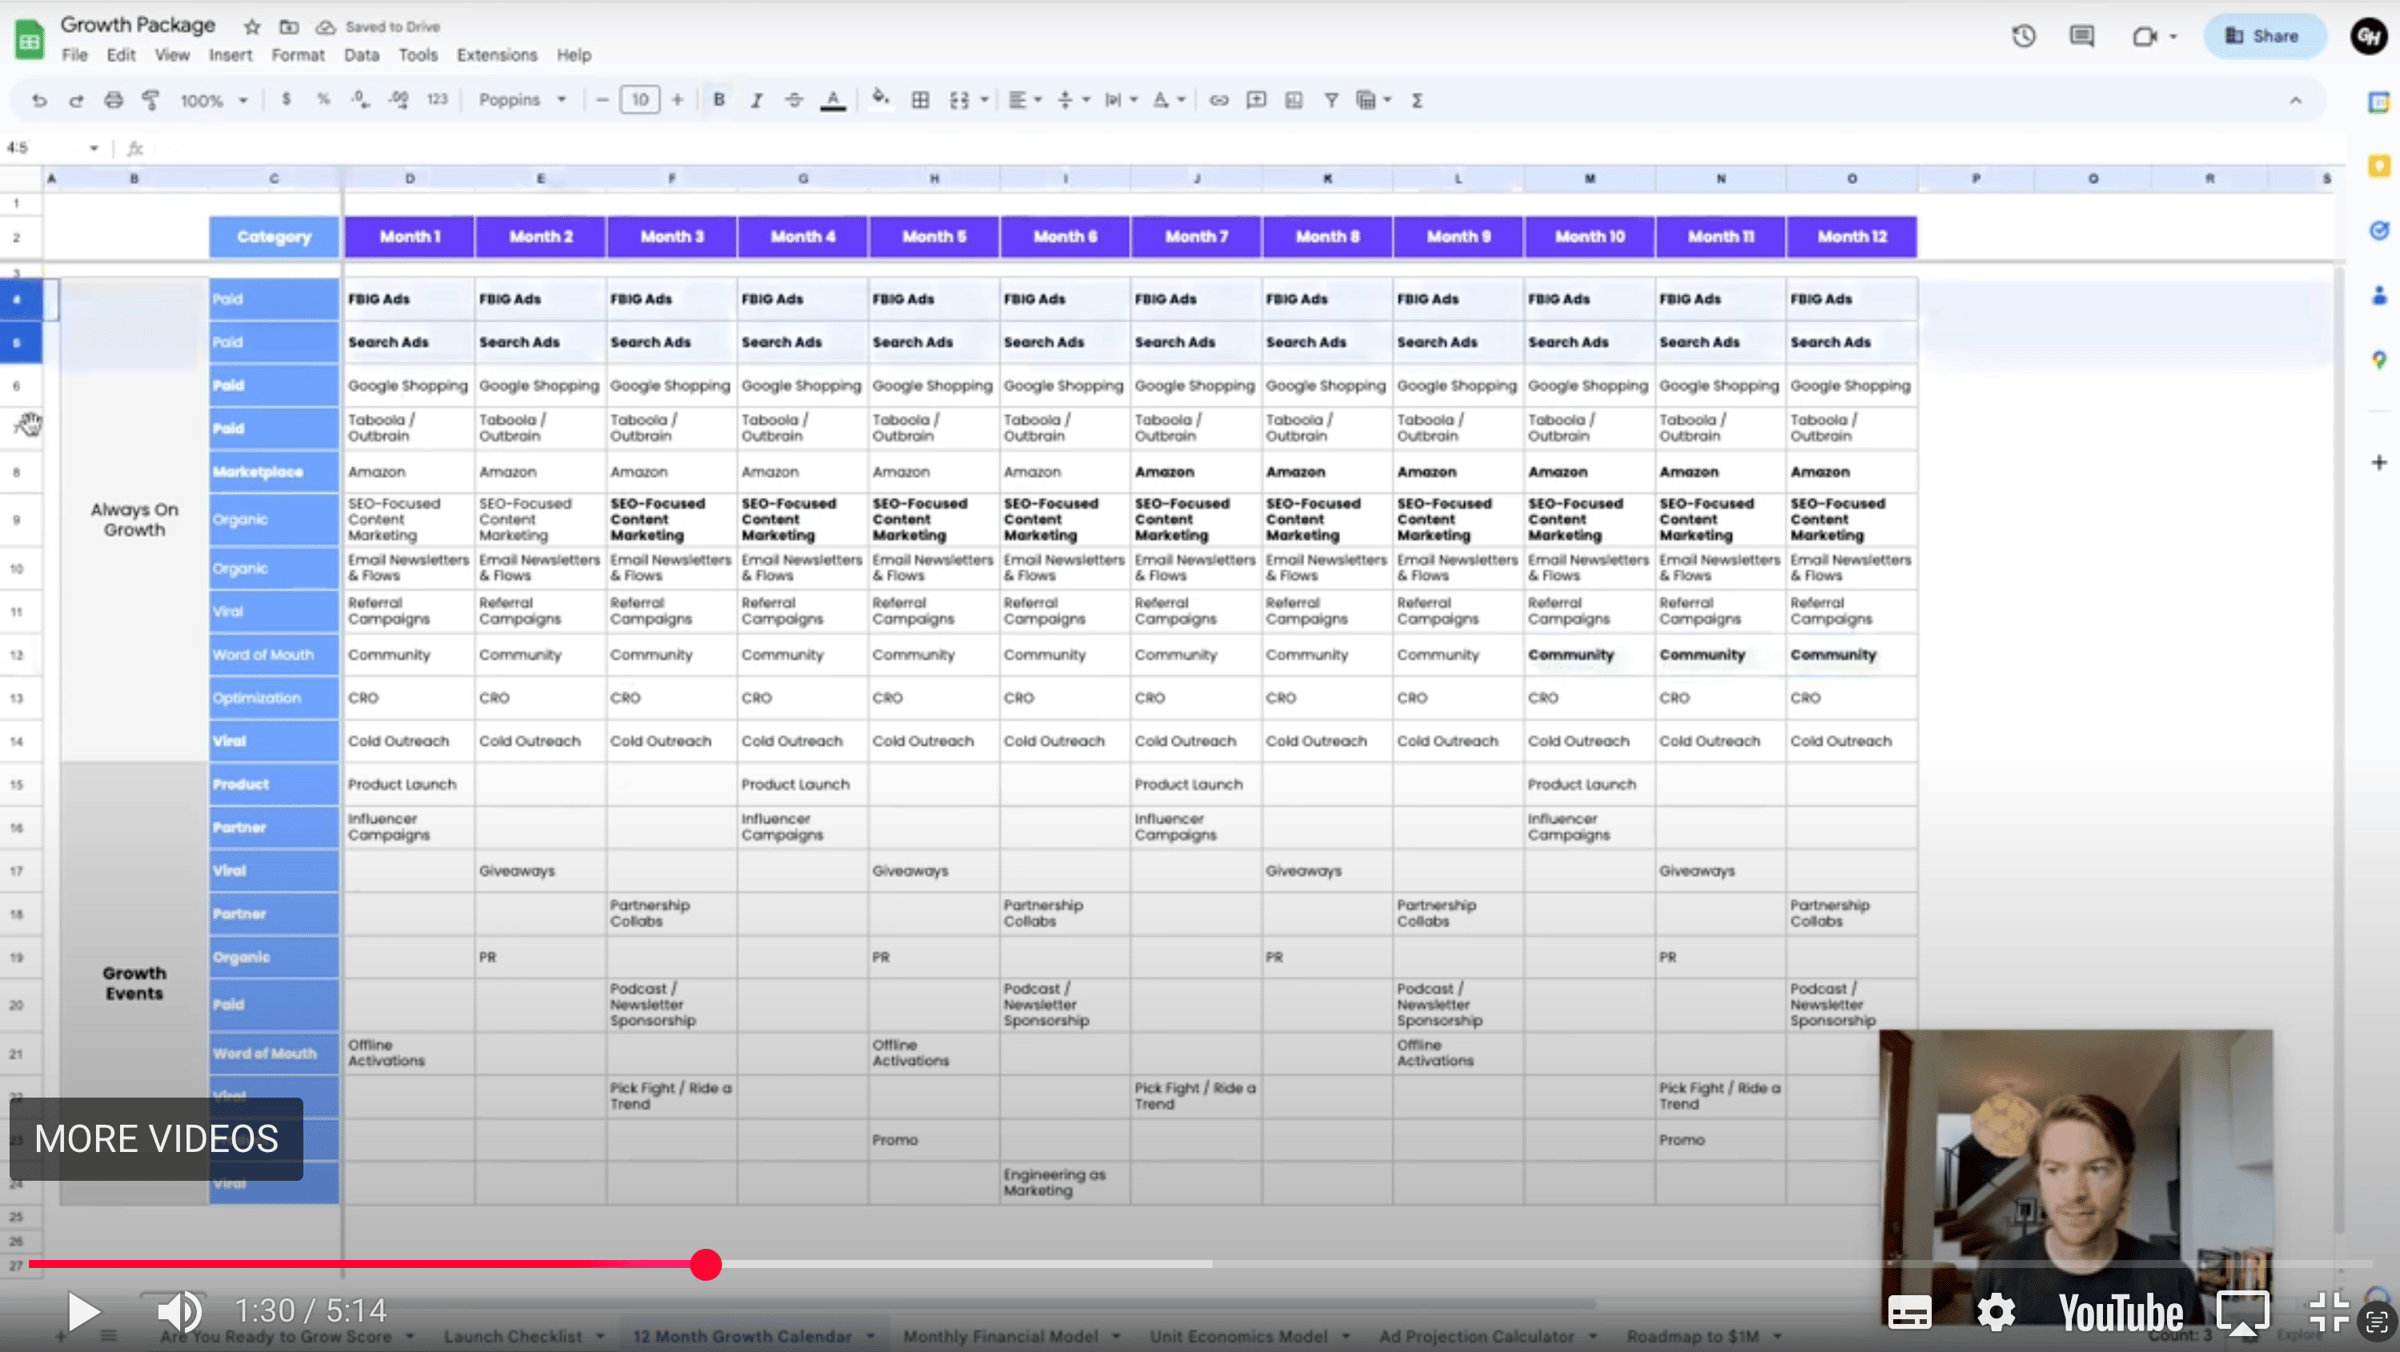Viewport: 2400px width, 1352px height.
Task: Toggle subtitles/closed captions
Action: click(x=1909, y=1312)
